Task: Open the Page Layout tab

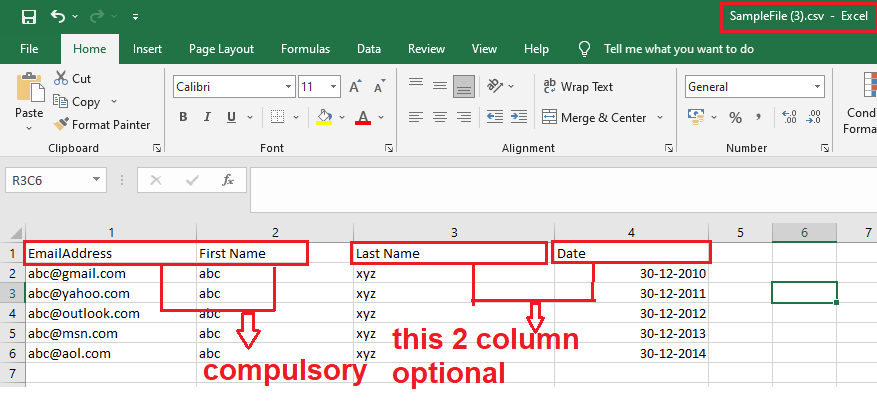Action: (x=221, y=48)
